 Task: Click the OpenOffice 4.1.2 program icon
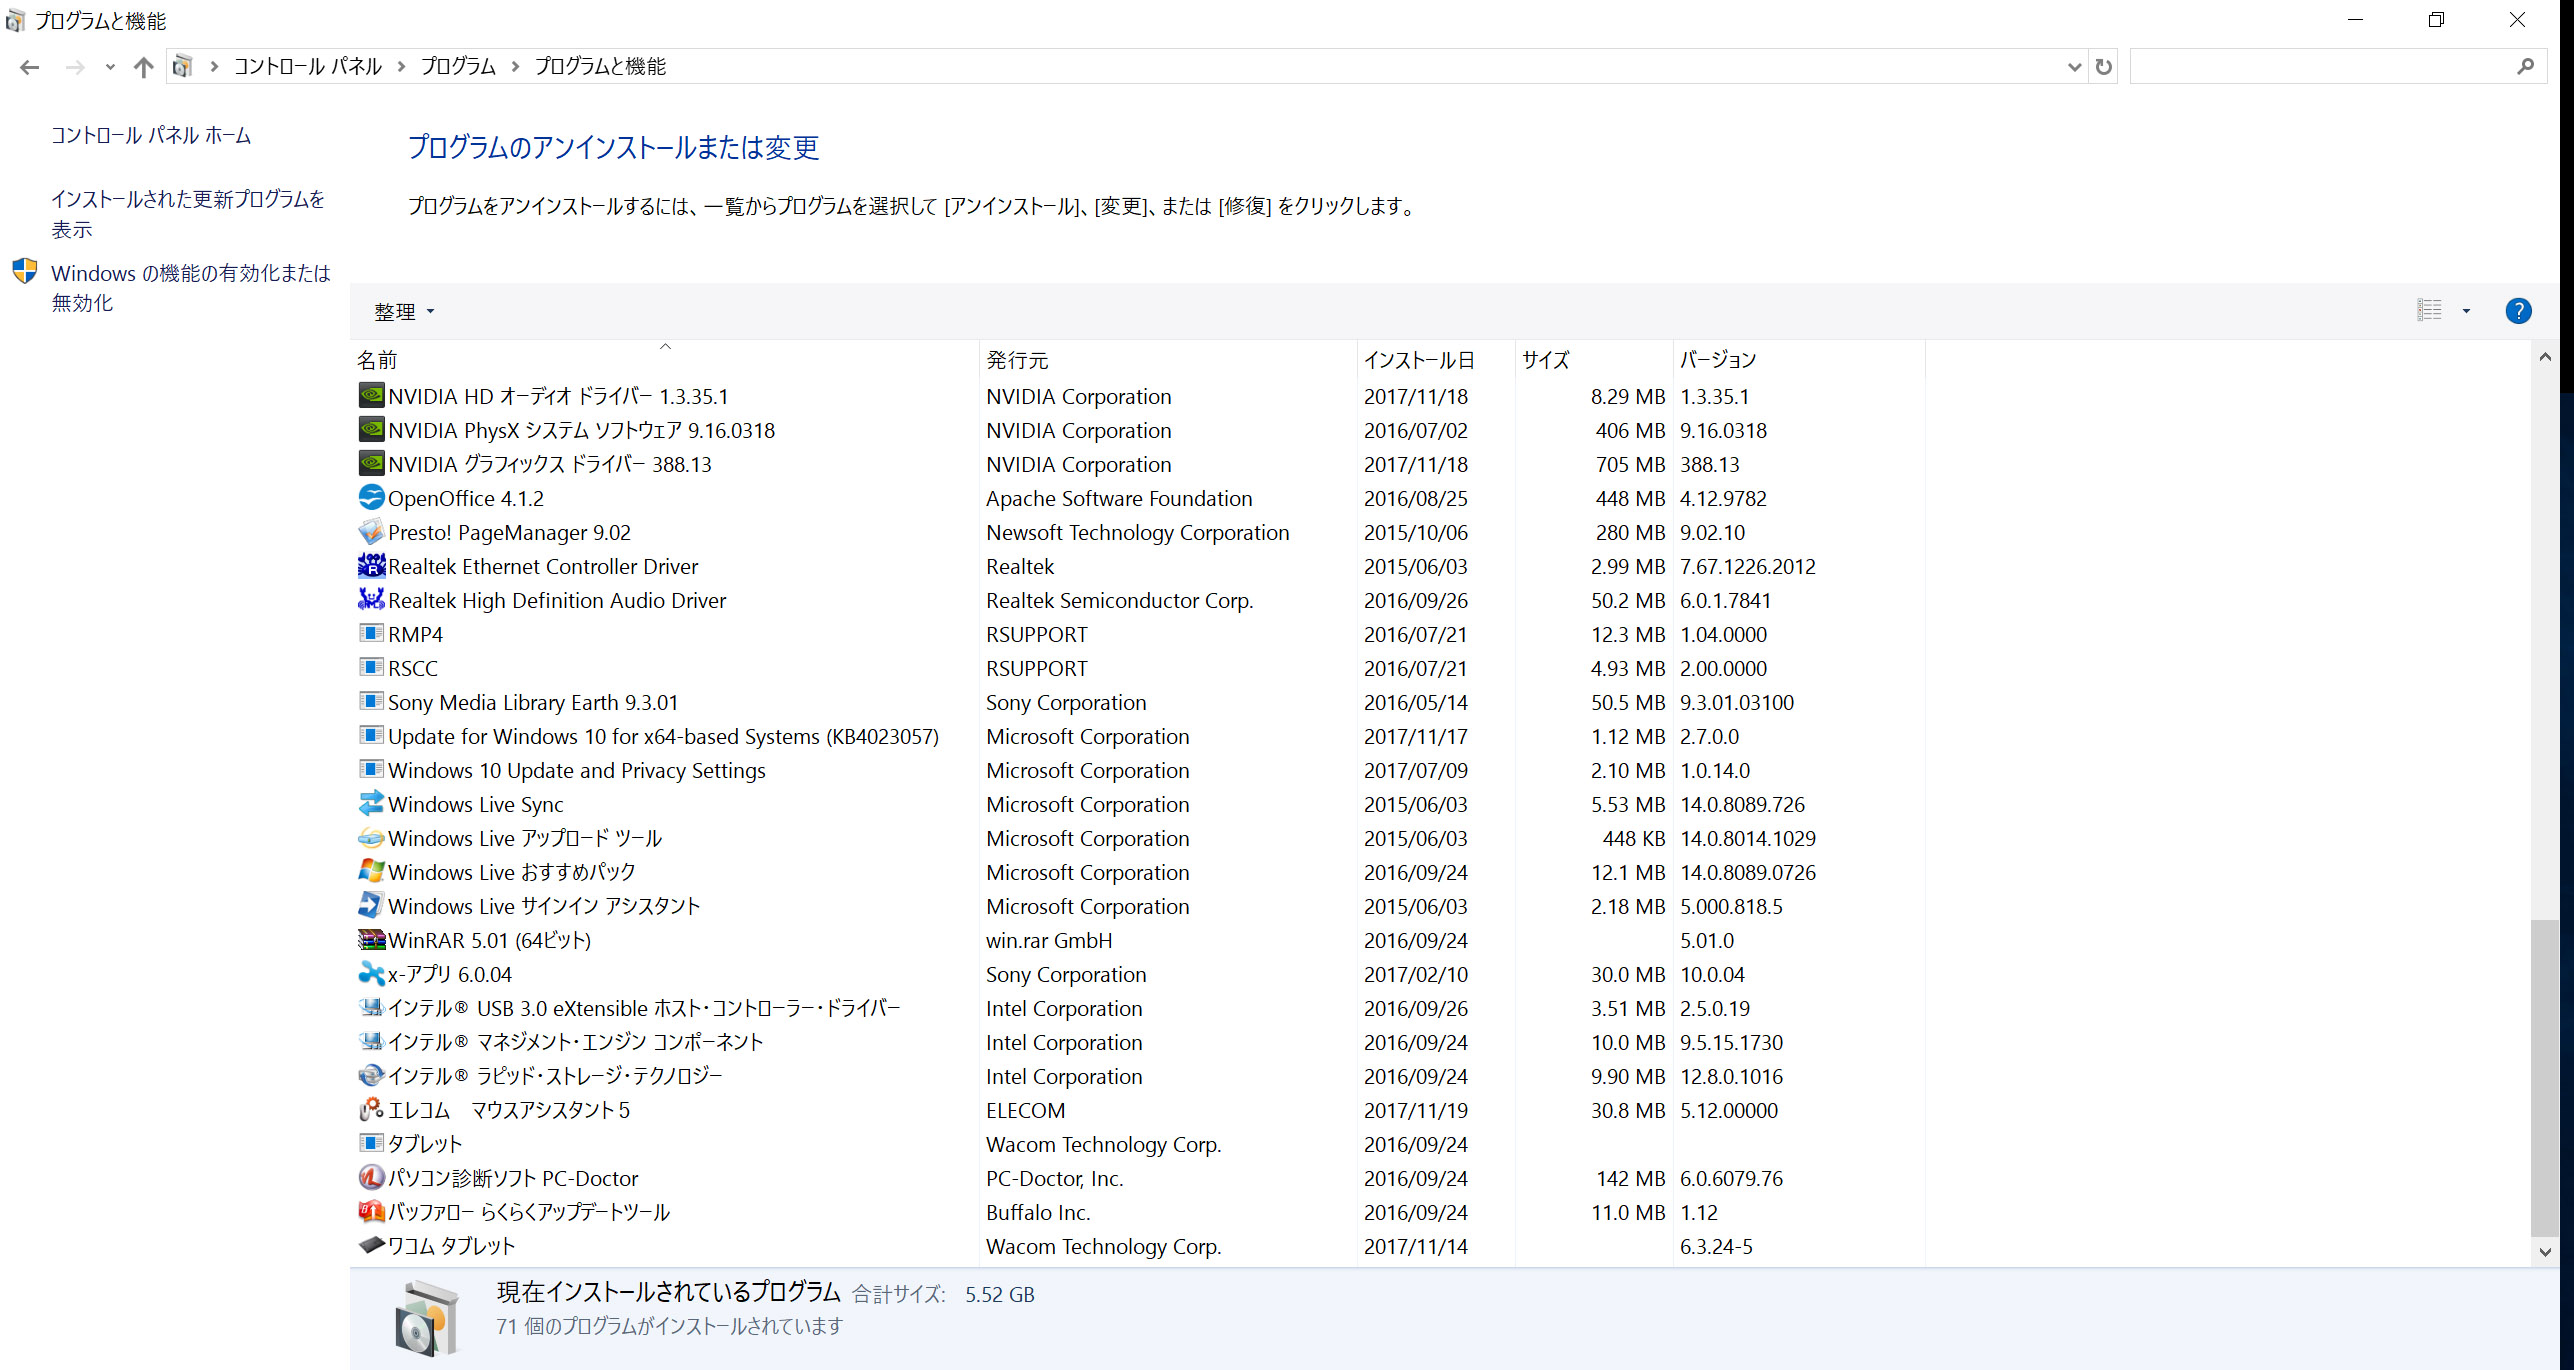coord(371,497)
